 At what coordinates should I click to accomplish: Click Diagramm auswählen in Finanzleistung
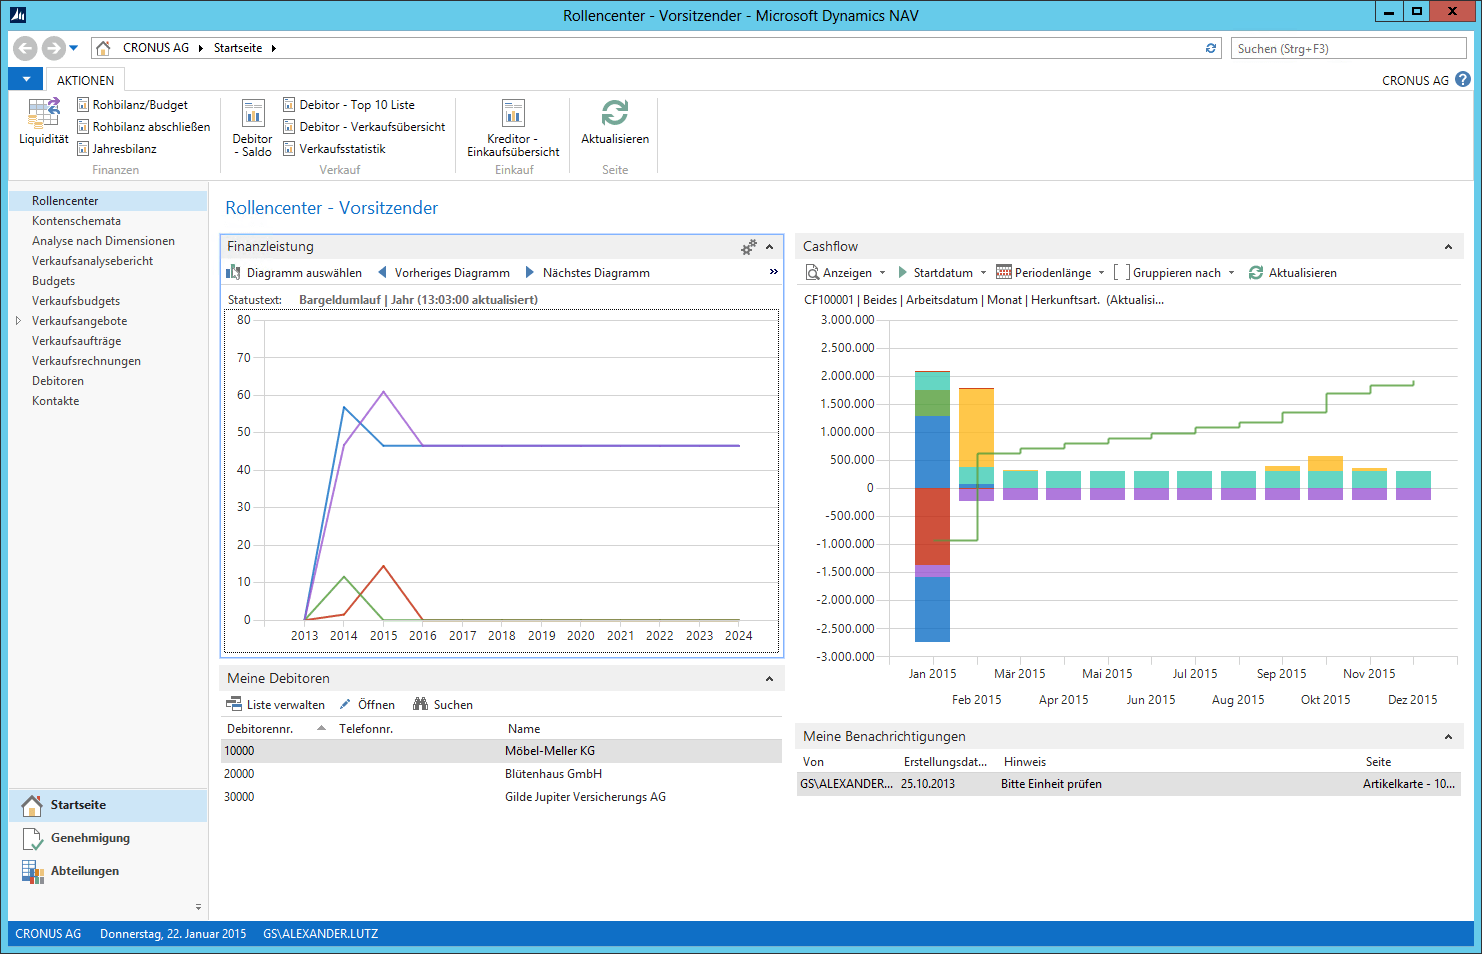(294, 273)
